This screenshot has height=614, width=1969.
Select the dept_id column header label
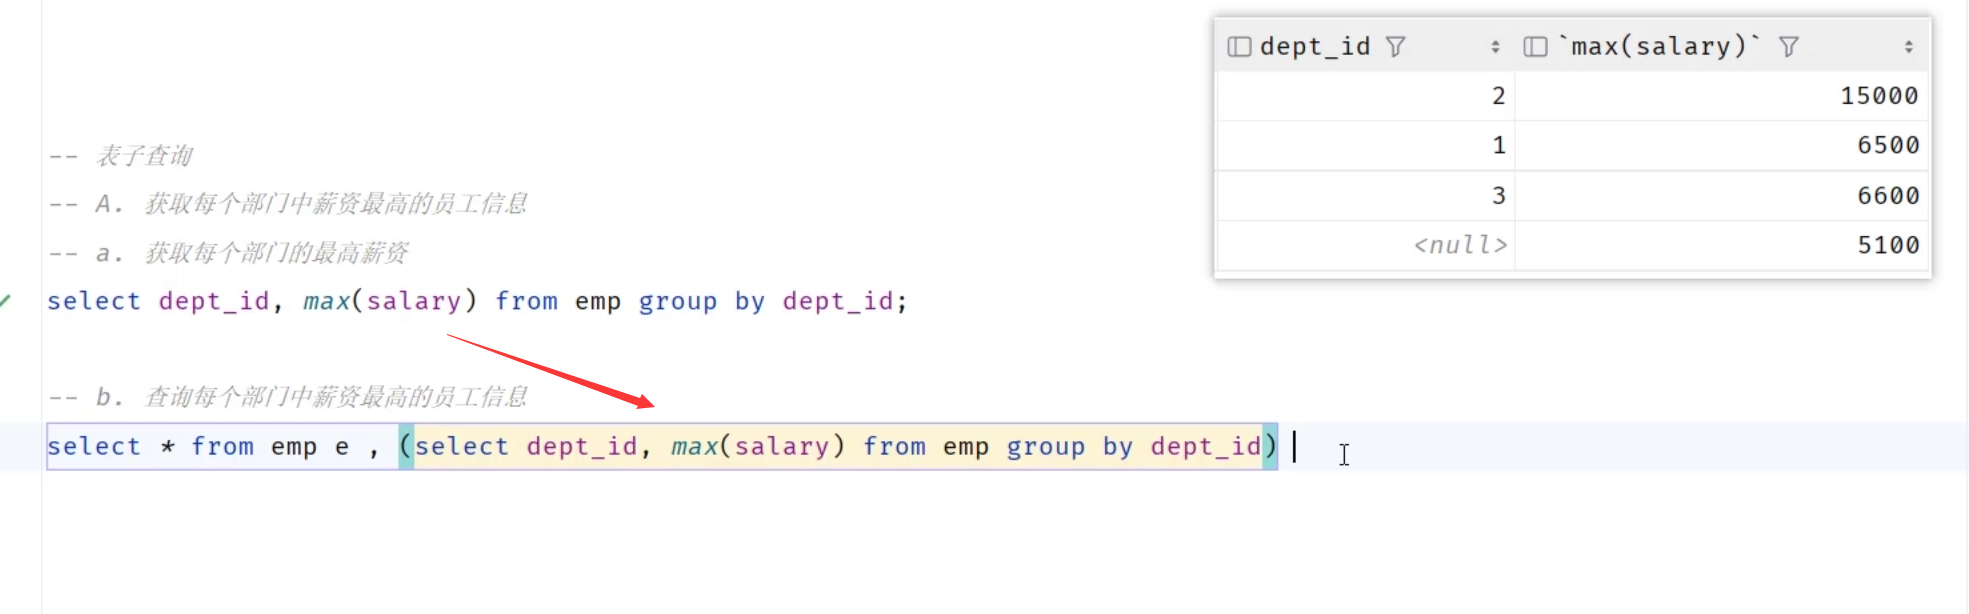pos(1314,47)
